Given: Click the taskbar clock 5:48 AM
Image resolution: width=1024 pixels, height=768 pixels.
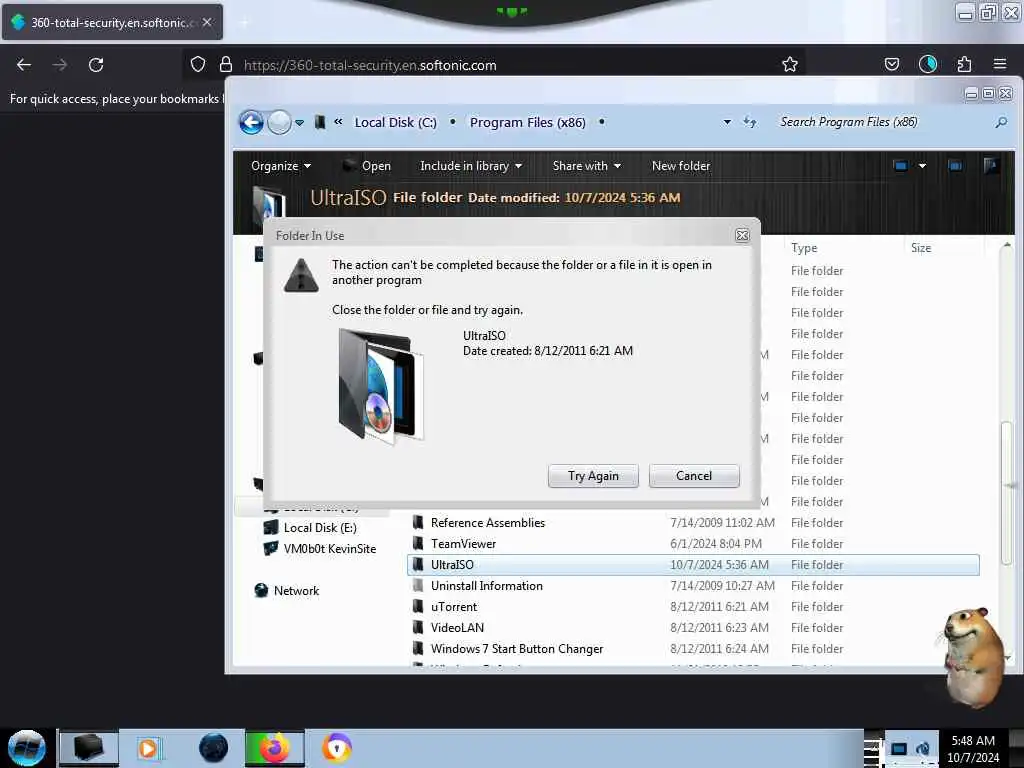Looking at the screenshot, I should 973,741.
